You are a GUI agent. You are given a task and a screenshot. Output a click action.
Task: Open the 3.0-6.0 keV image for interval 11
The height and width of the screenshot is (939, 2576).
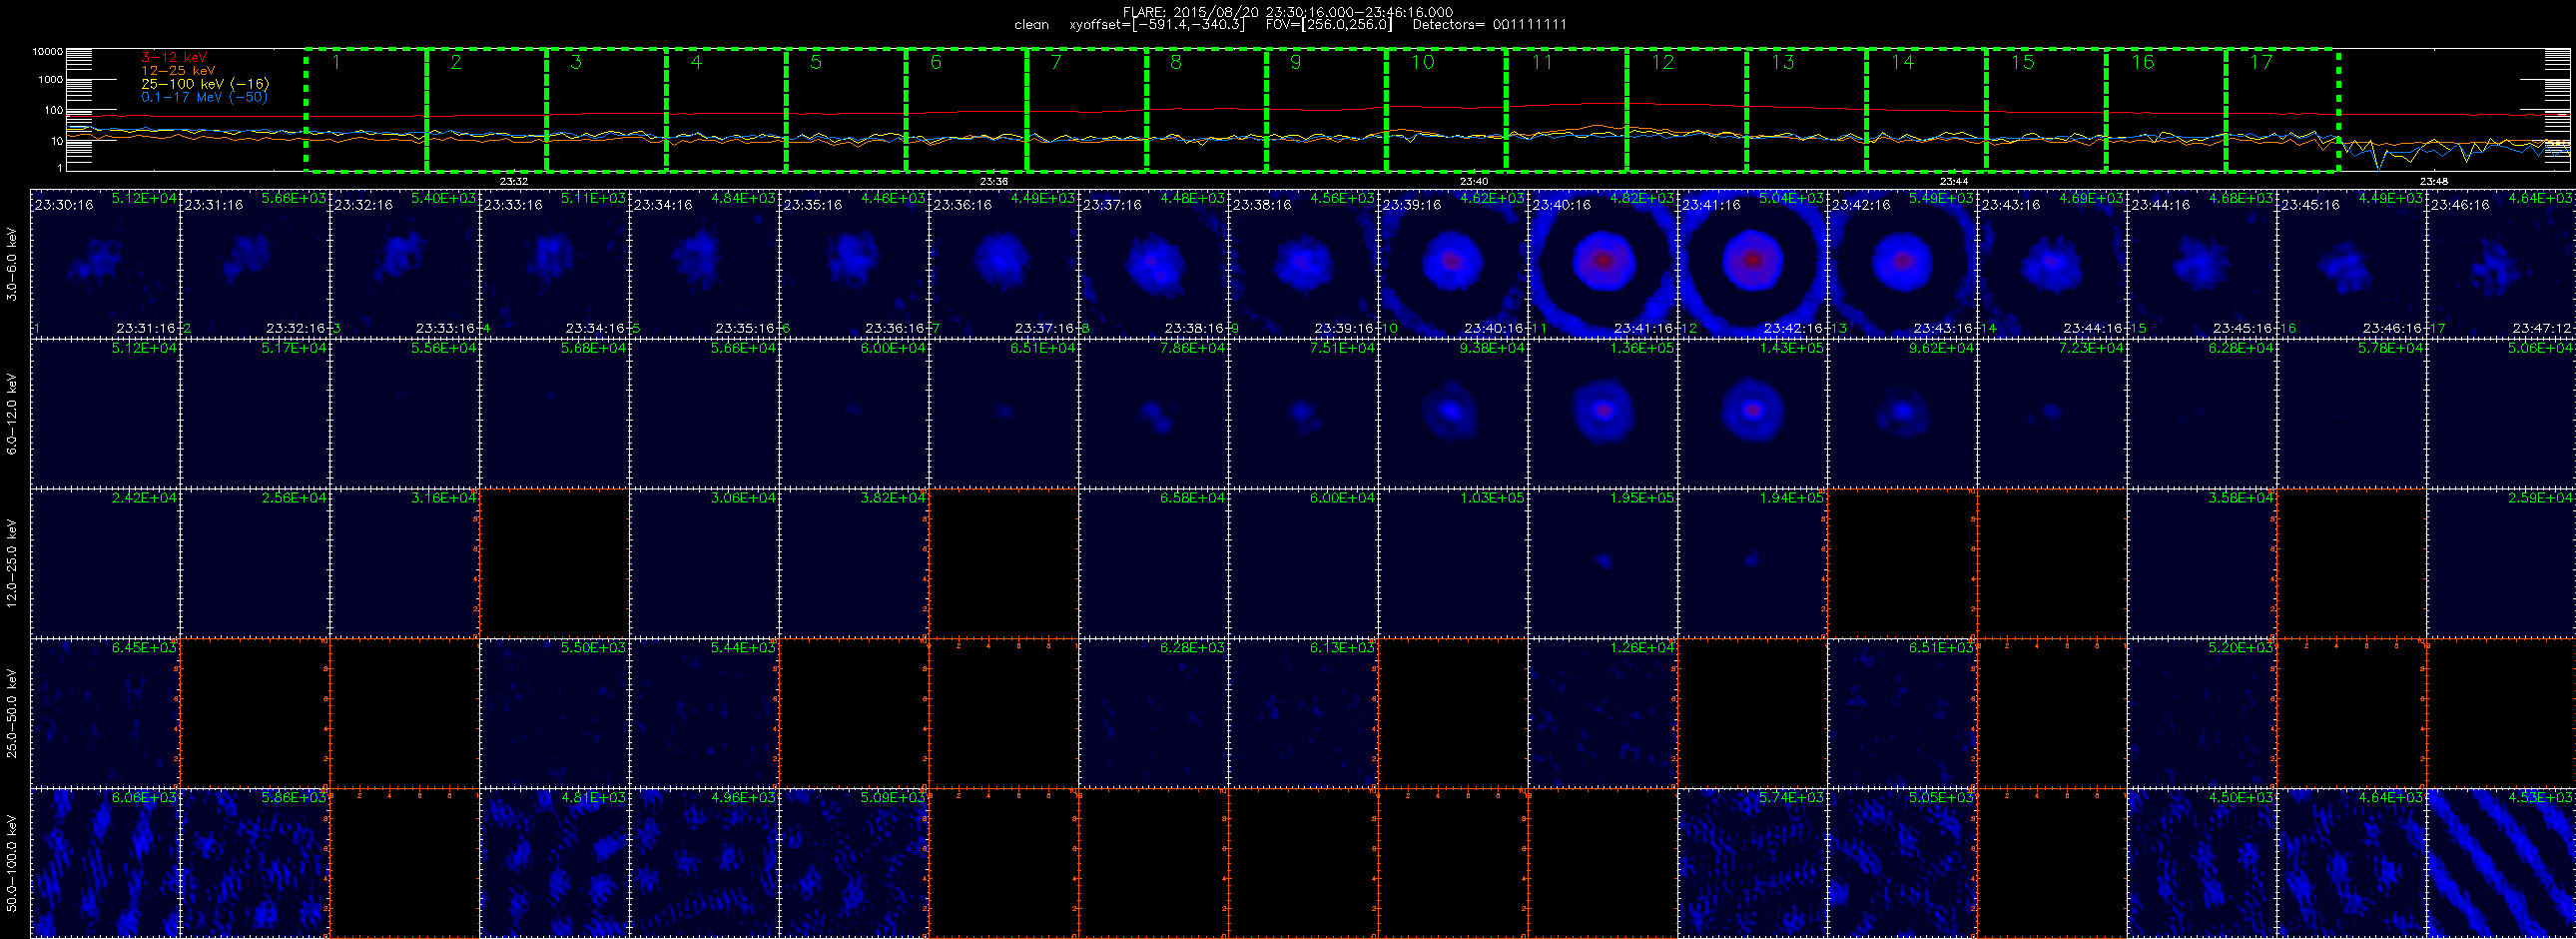1603,263
